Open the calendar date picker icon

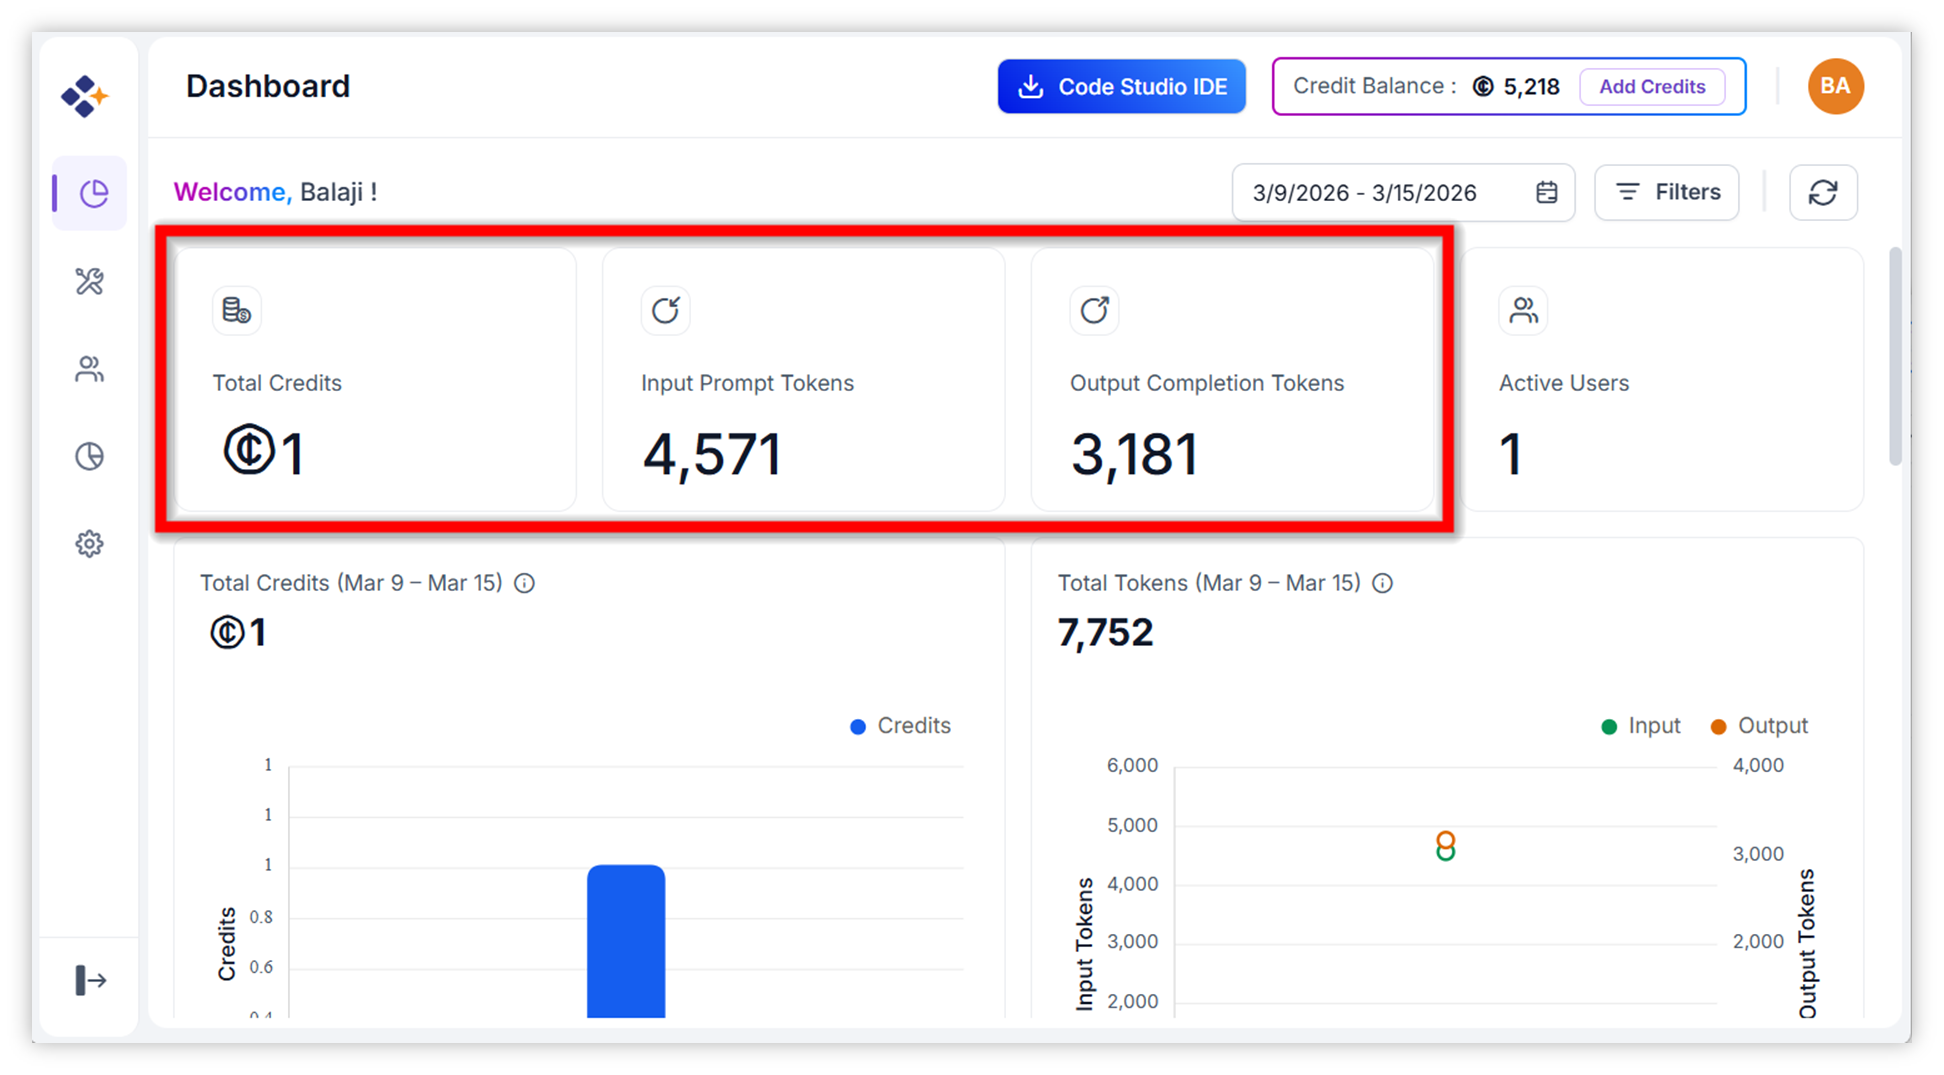coord(1546,192)
